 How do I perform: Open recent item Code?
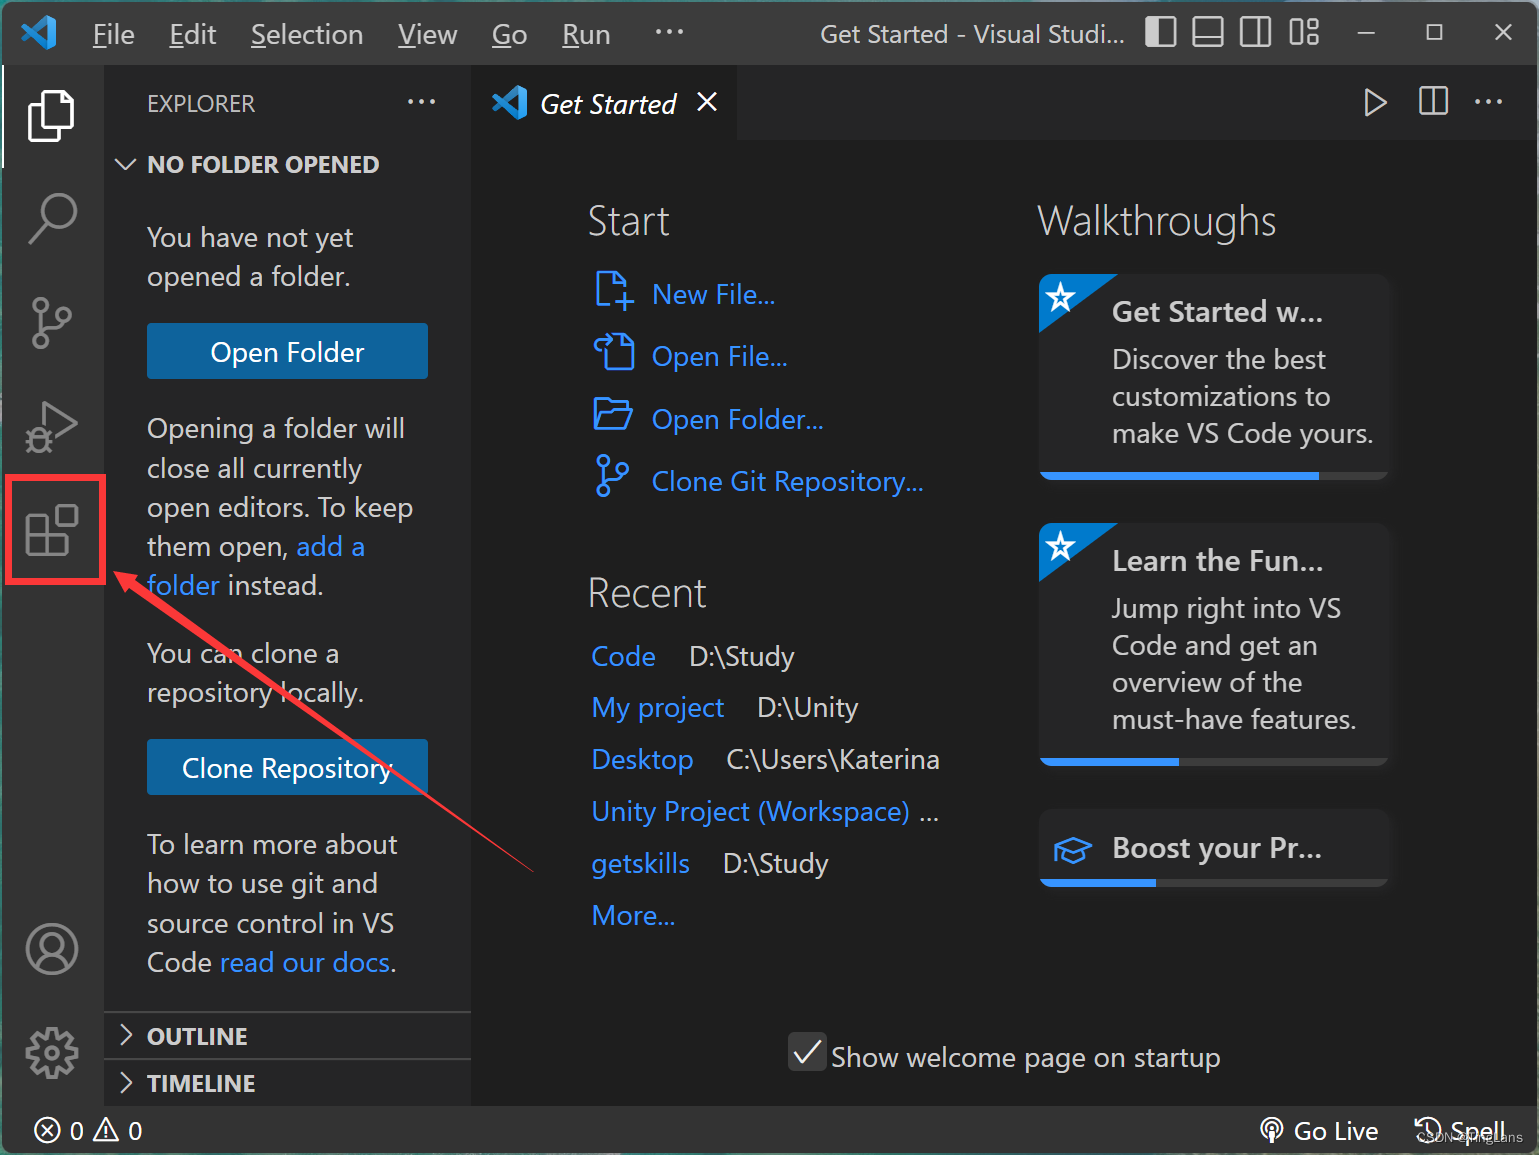click(x=623, y=656)
